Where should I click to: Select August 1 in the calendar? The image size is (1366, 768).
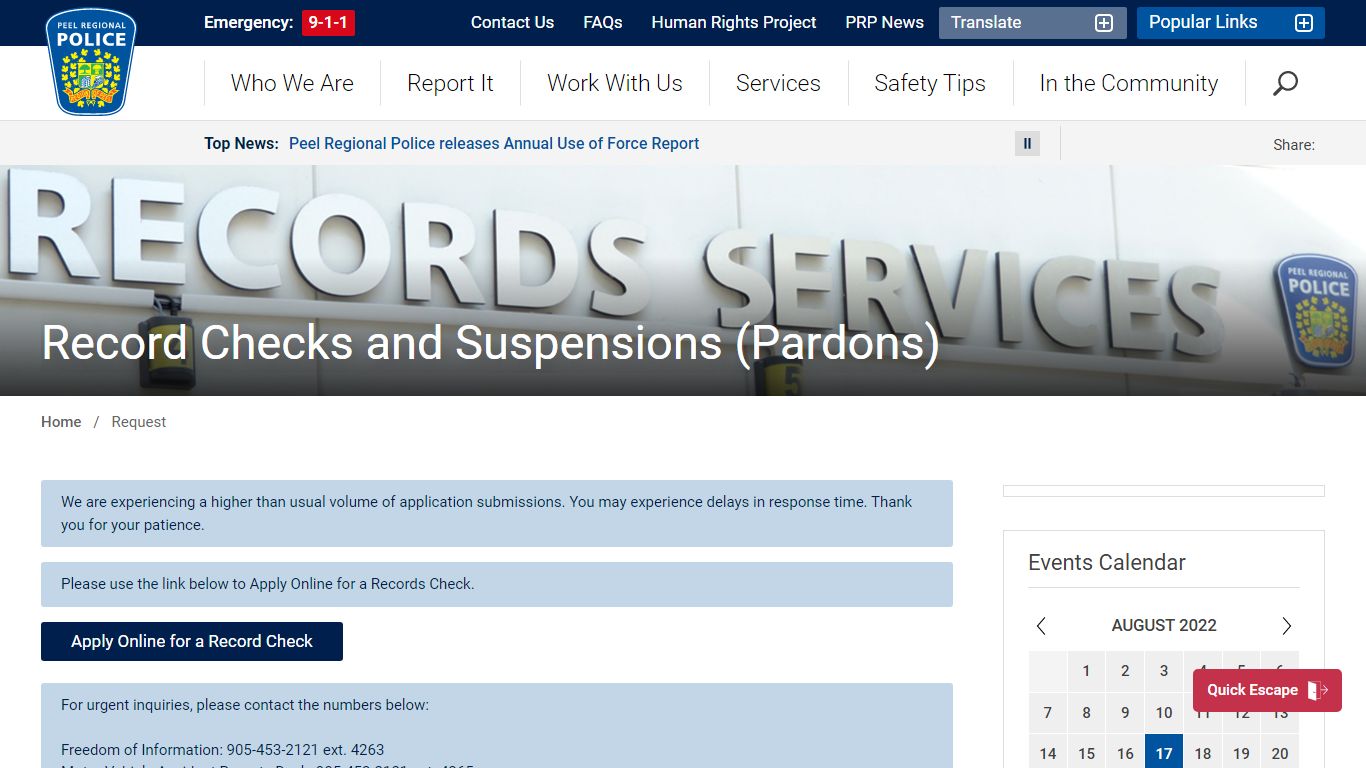pyautogui.click(x=1086, y=671)
